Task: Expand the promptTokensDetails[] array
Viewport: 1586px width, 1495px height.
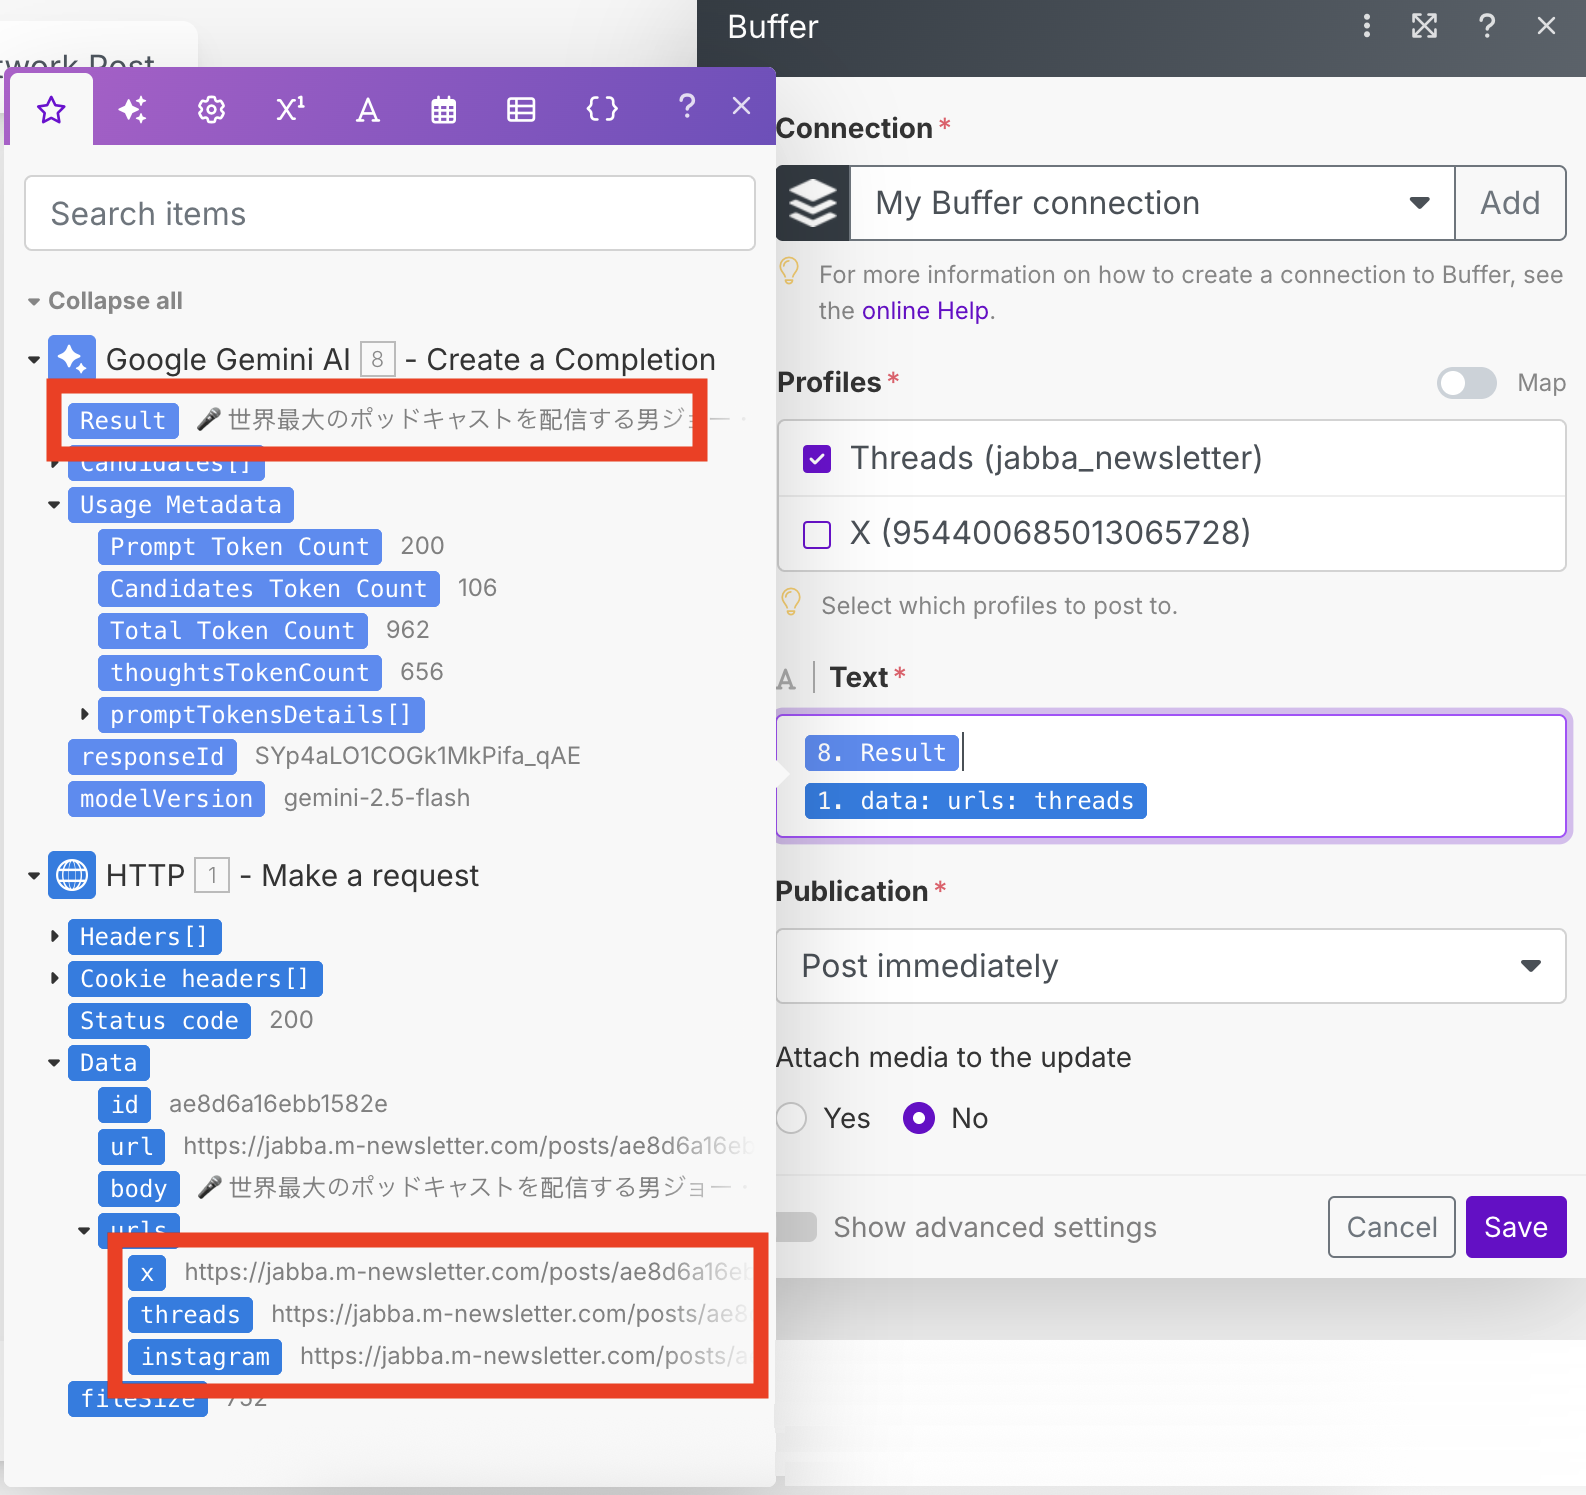Action: pyautogui.click(x=85, y=714)
